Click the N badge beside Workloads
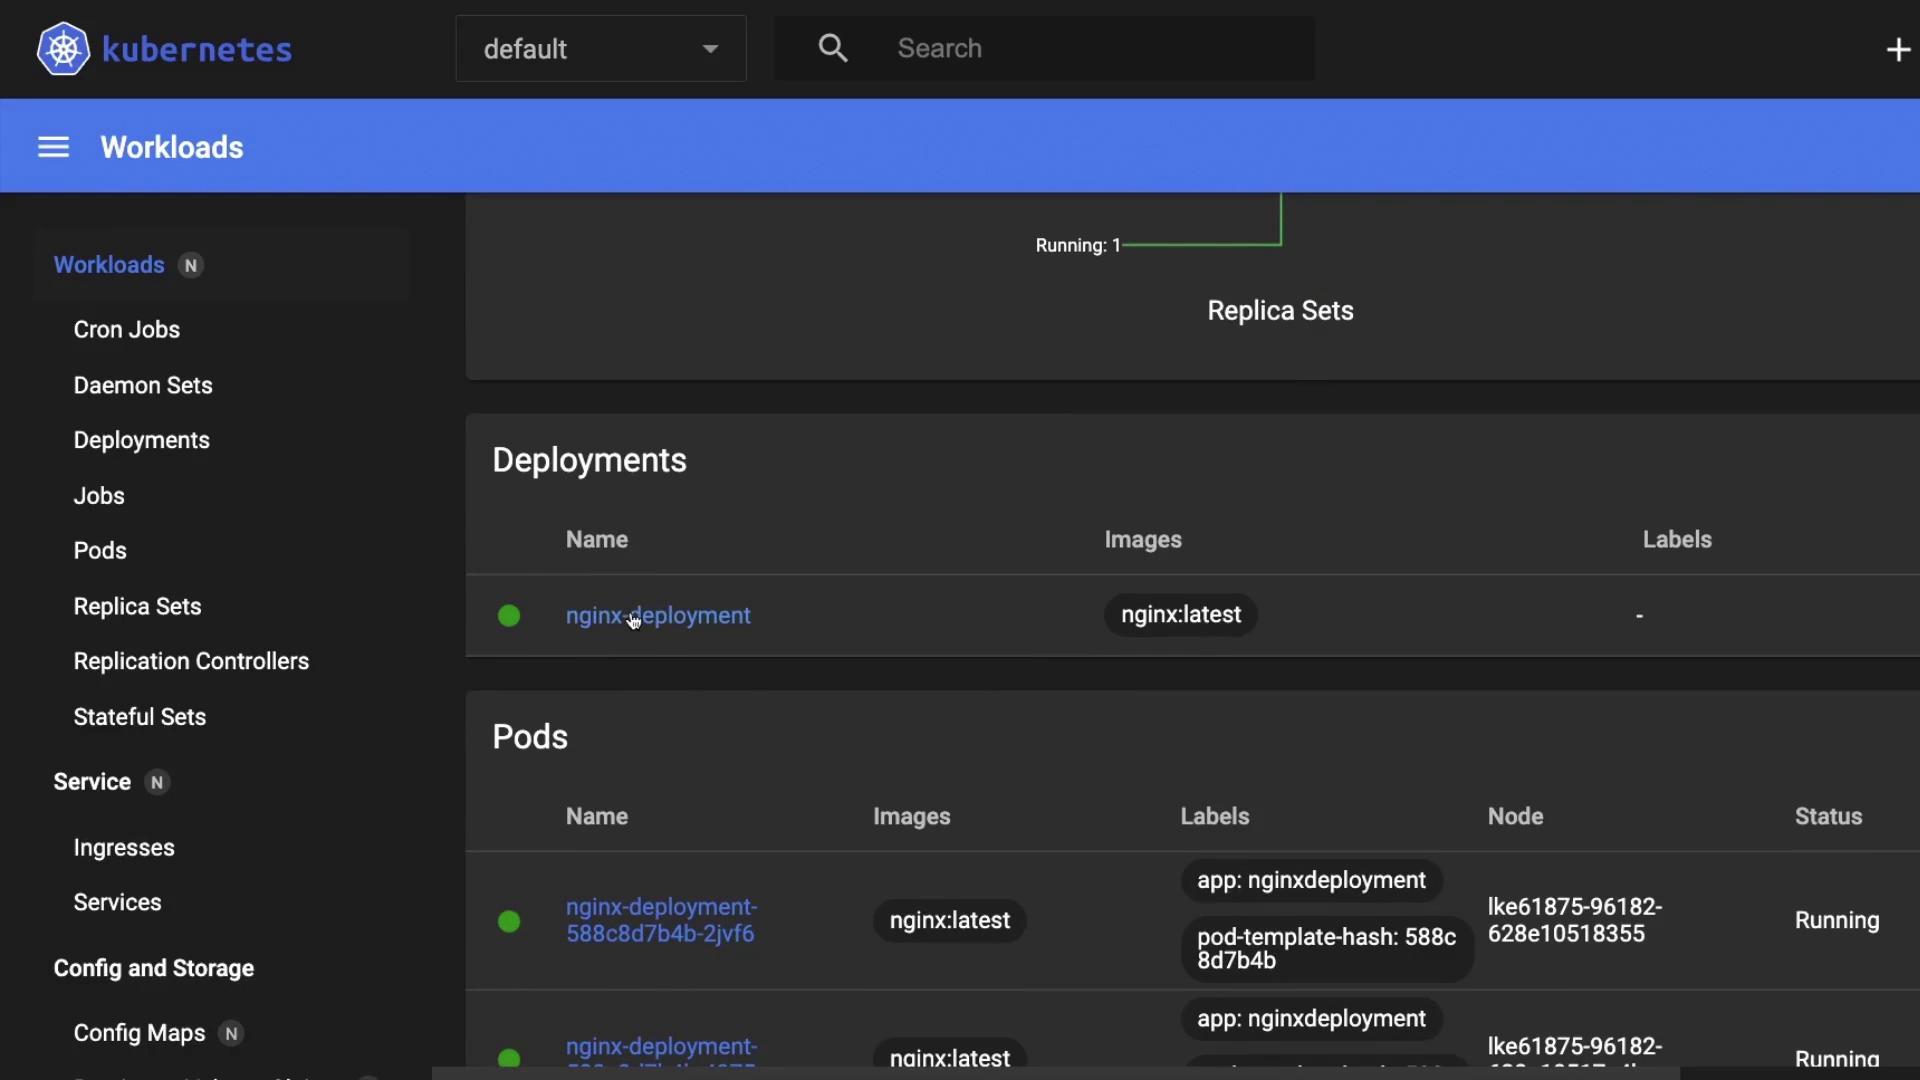 coord(190,266)
